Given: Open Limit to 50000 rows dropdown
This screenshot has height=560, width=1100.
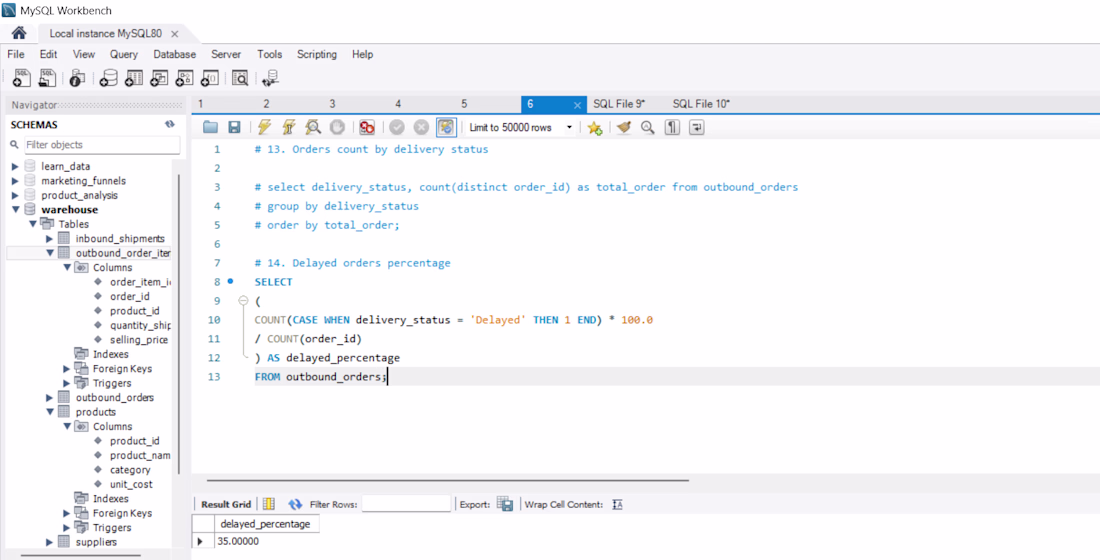Looking at the screenshot, I should [x=569, y=128].
